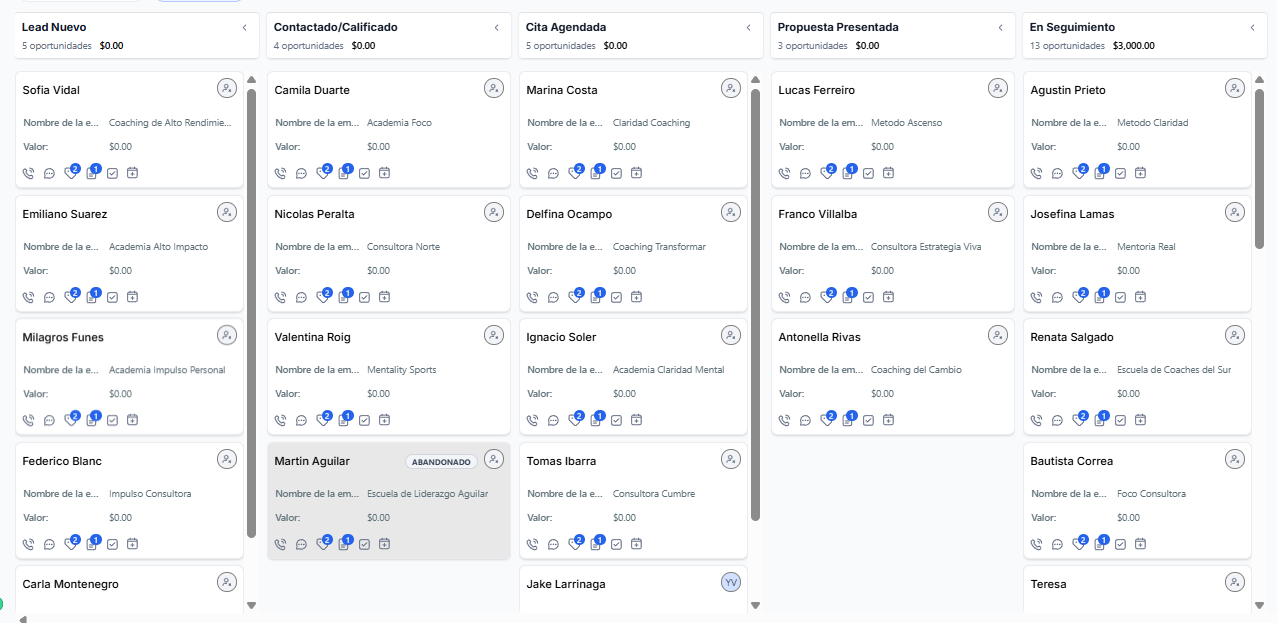Image resolution: width=1277 pixels, height=623 pixels.
Task: Click Lead Nuevo scrollbar up arrow
Action: (251, 79)
